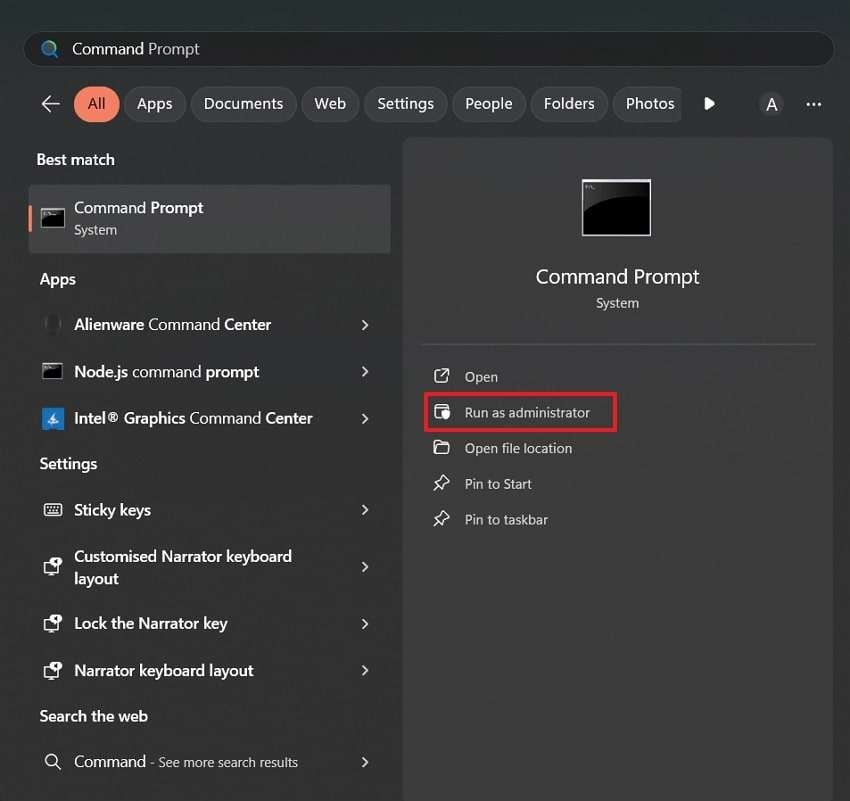Click the pin icon for Pin to taskbar
Image resolution: width=850 pixels, height=801 pixels.
441,519
